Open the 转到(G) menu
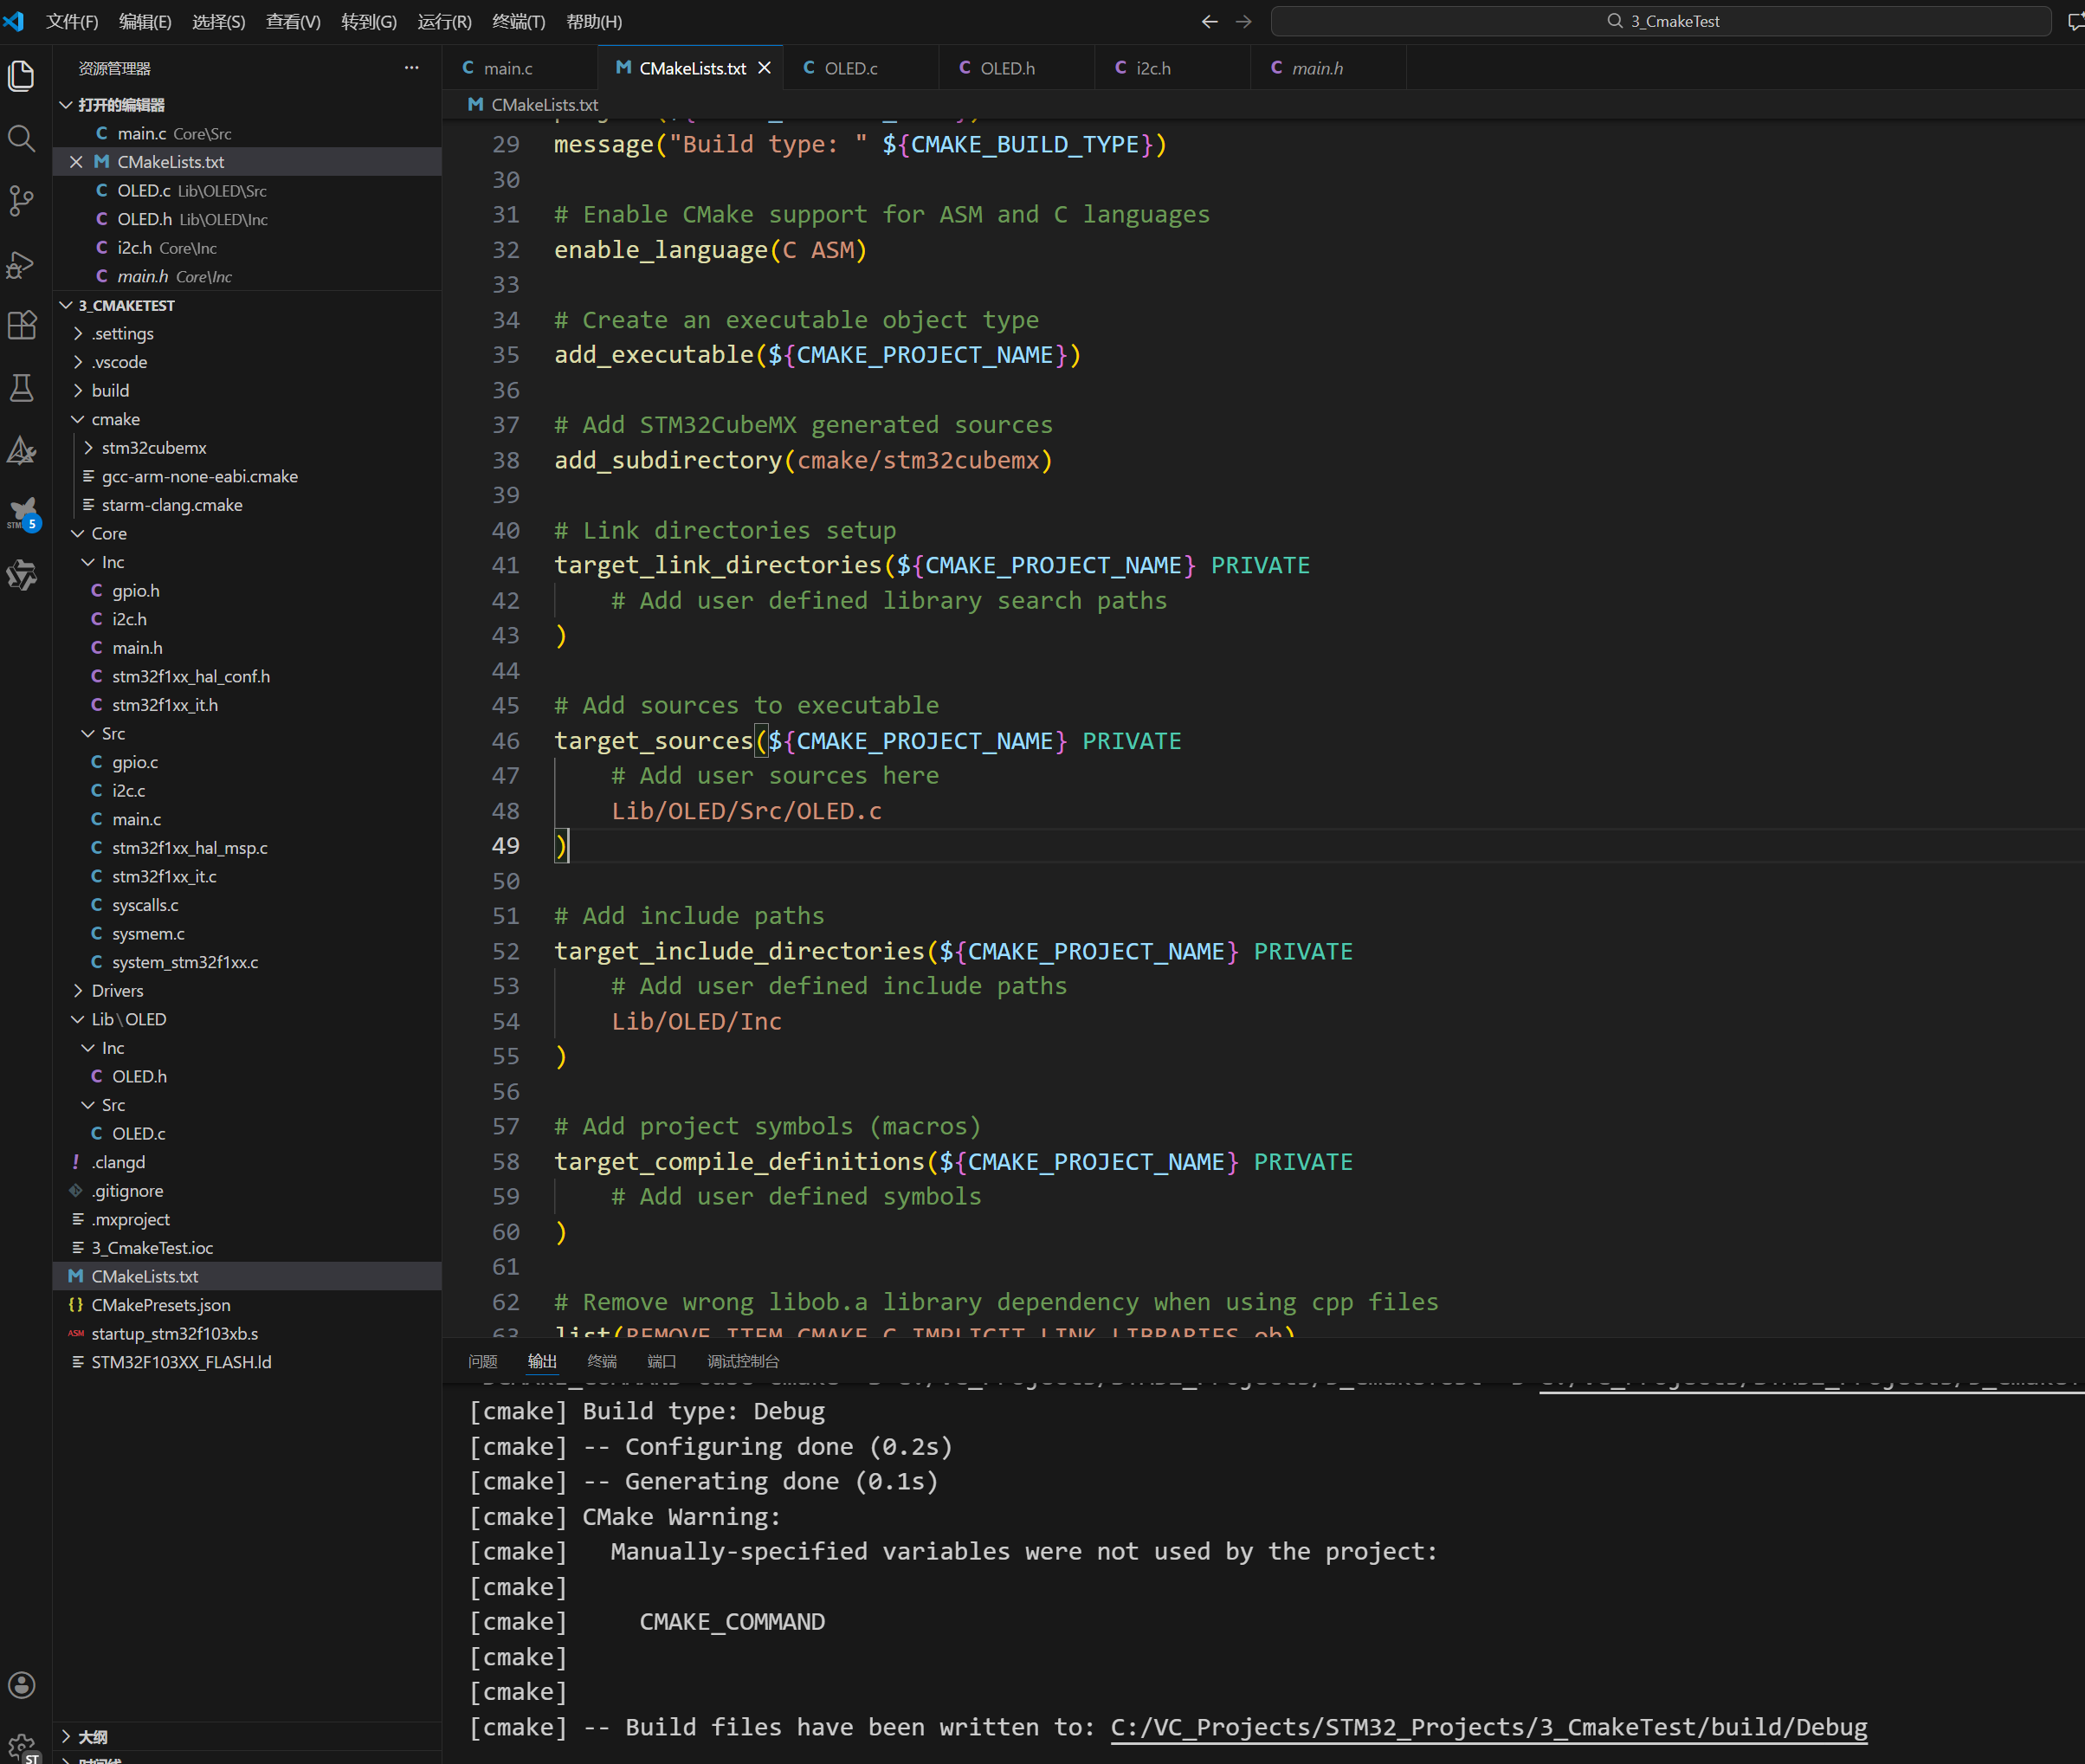Viewport: 2085px width, 1764px height. tap(369, 21)
